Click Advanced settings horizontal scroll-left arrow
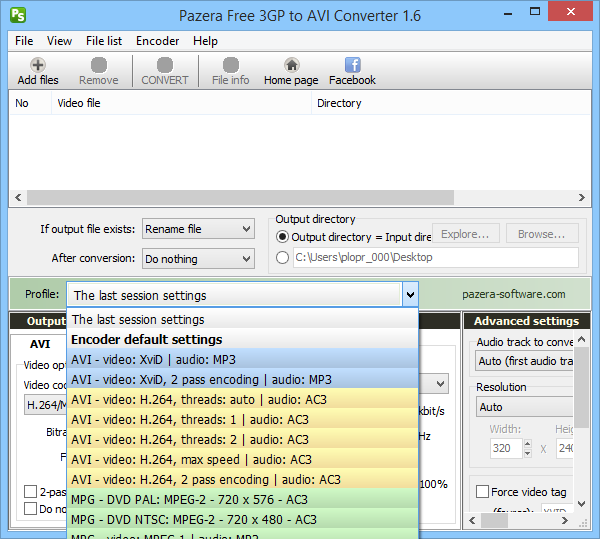 click(x=472, y=520)
